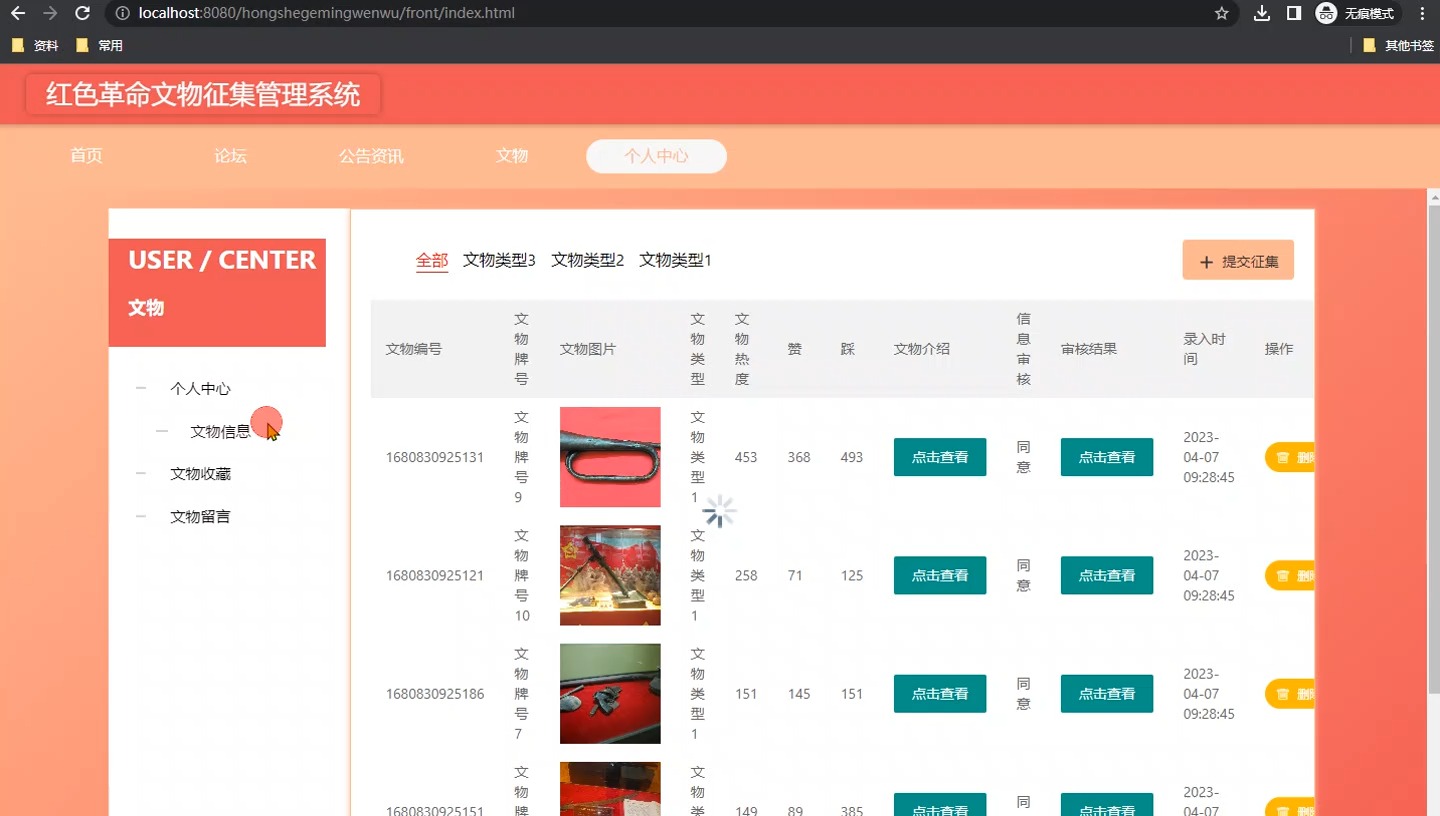Click the 提交征集 button

click(x=1238, y=260)
